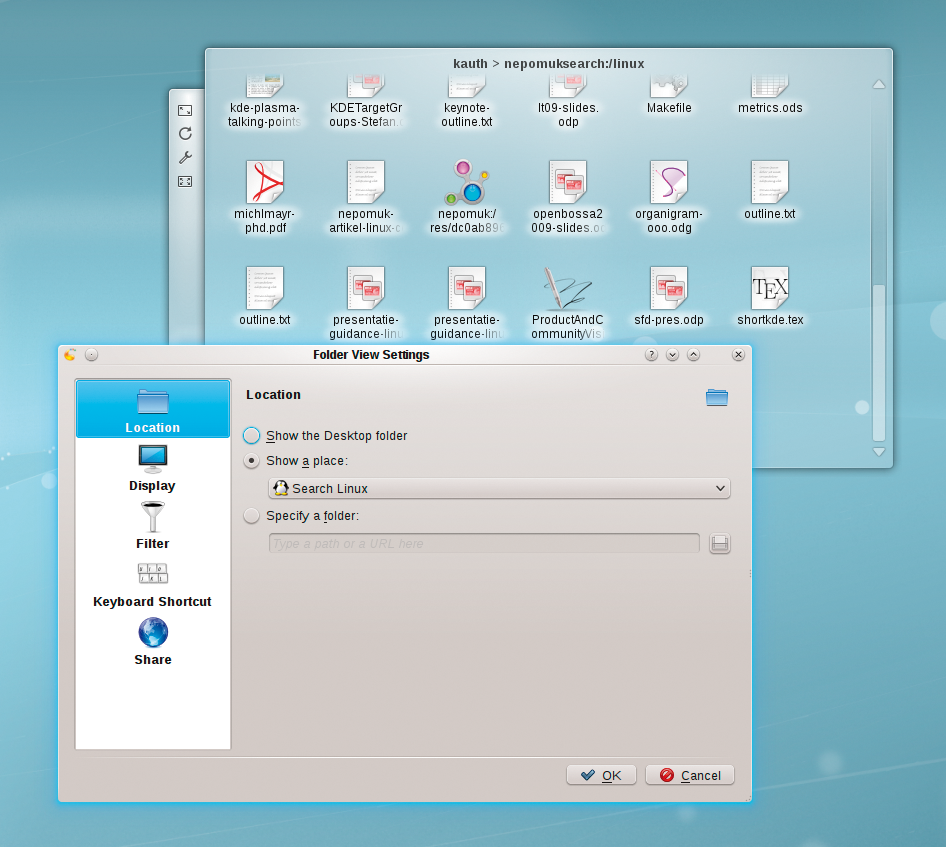Image resolution: width=946 pixels, height=847 pixels.
Task: Click the "keynote-outline.txt" file label
Action: click(x=466, y=115)
